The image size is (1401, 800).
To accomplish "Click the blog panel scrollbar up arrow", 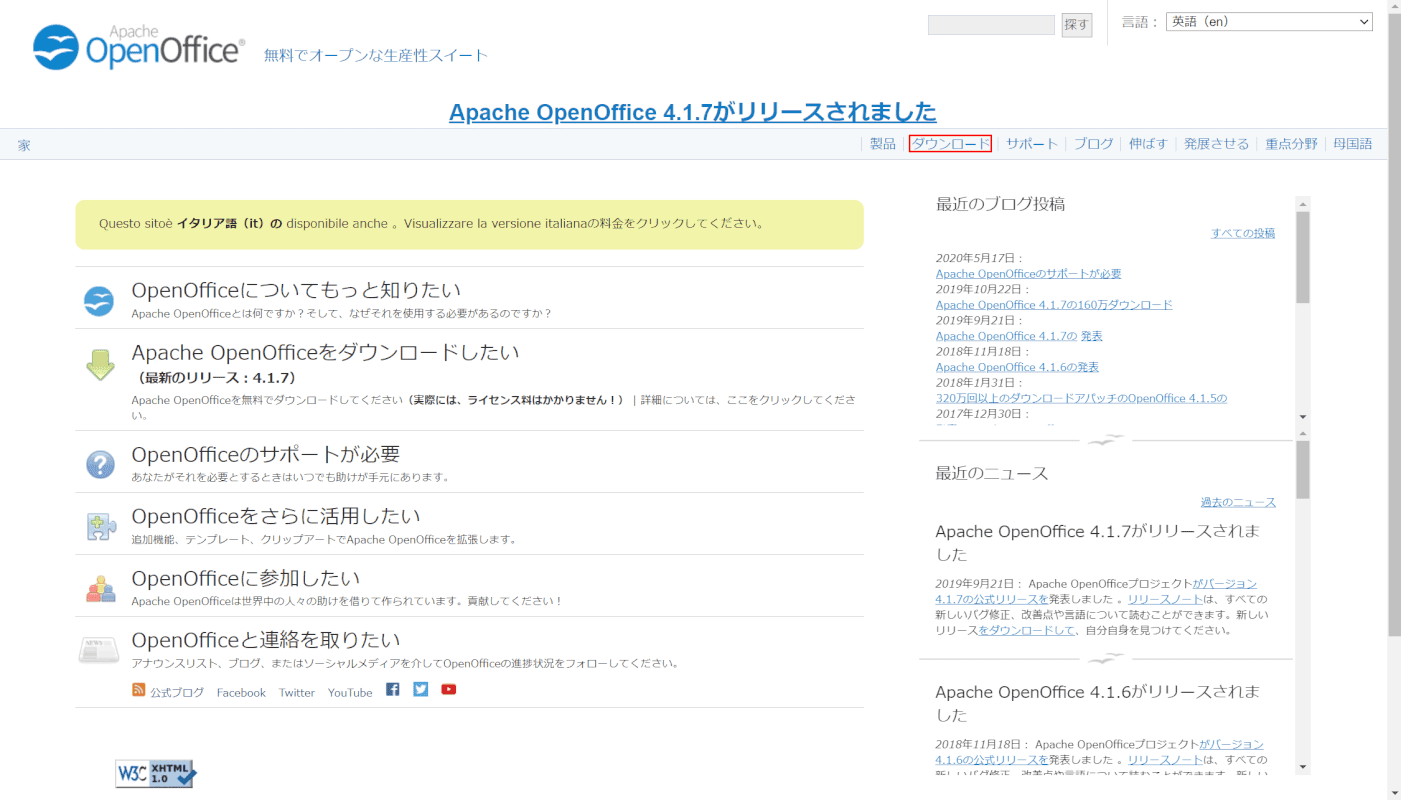I will point(1302,203).
